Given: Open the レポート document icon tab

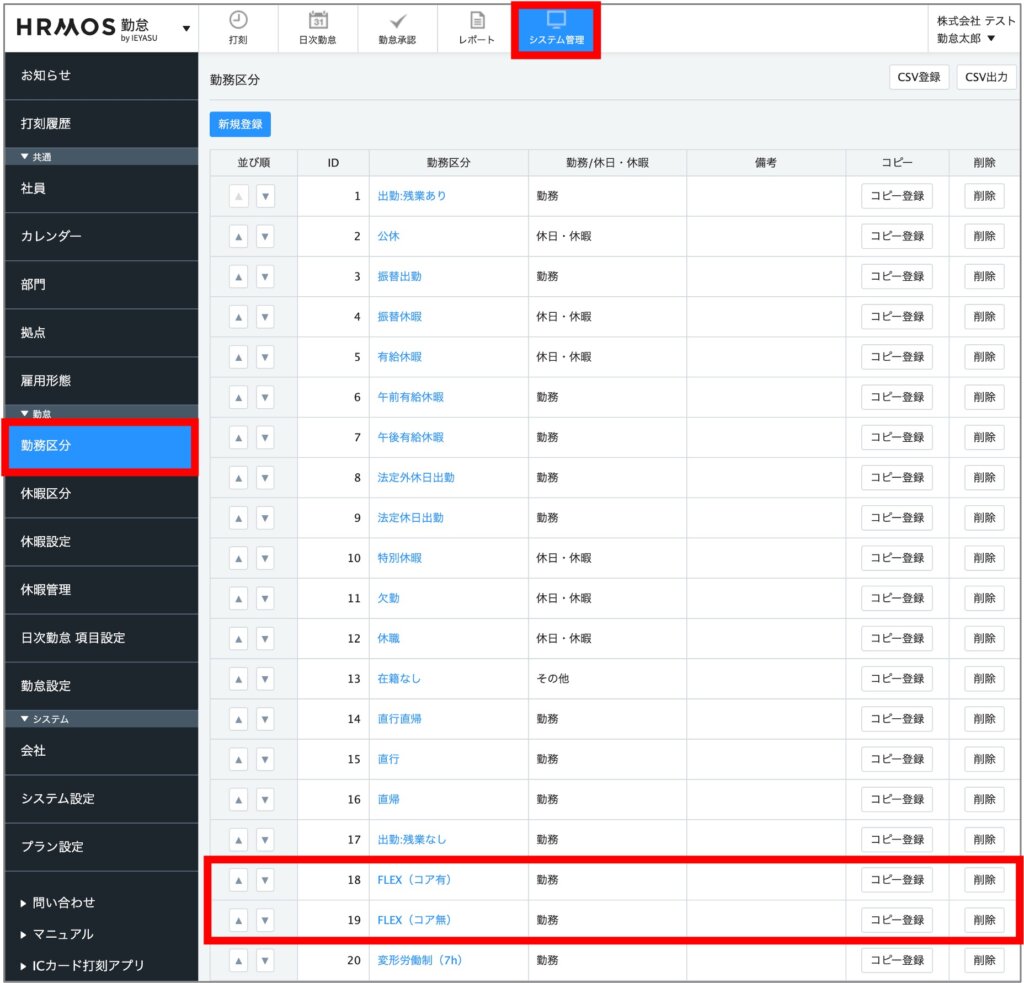Looking at the screenshot, I should pyautogui.click(x=477, y=28).
